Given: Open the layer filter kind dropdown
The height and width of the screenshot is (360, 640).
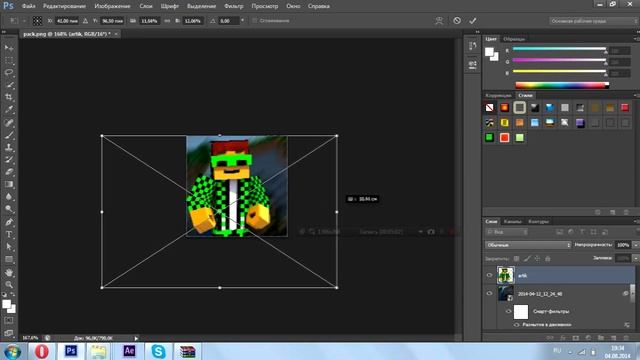Looking at the screenshot, I should click(x=507, y=232).
